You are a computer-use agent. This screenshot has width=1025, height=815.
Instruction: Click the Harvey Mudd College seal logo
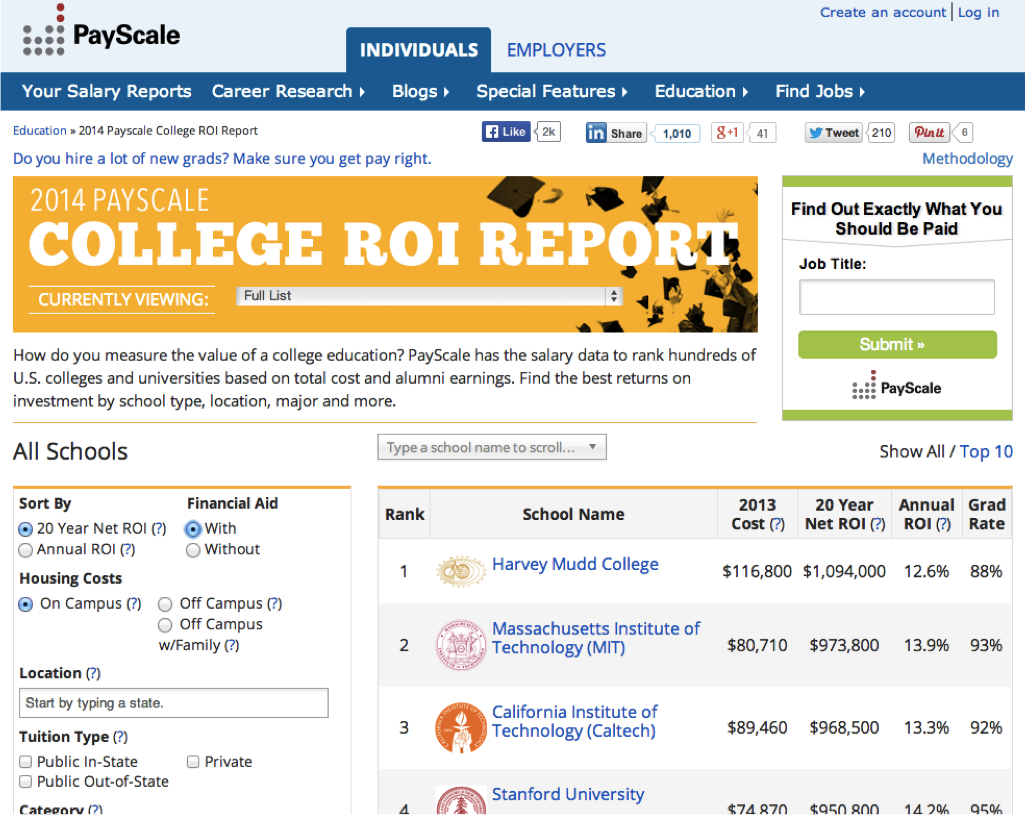point(461,571)
